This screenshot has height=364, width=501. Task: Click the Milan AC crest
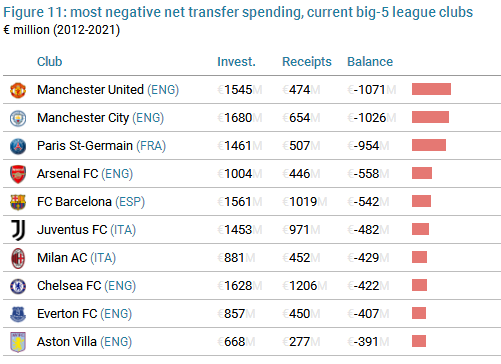(18, 258)
